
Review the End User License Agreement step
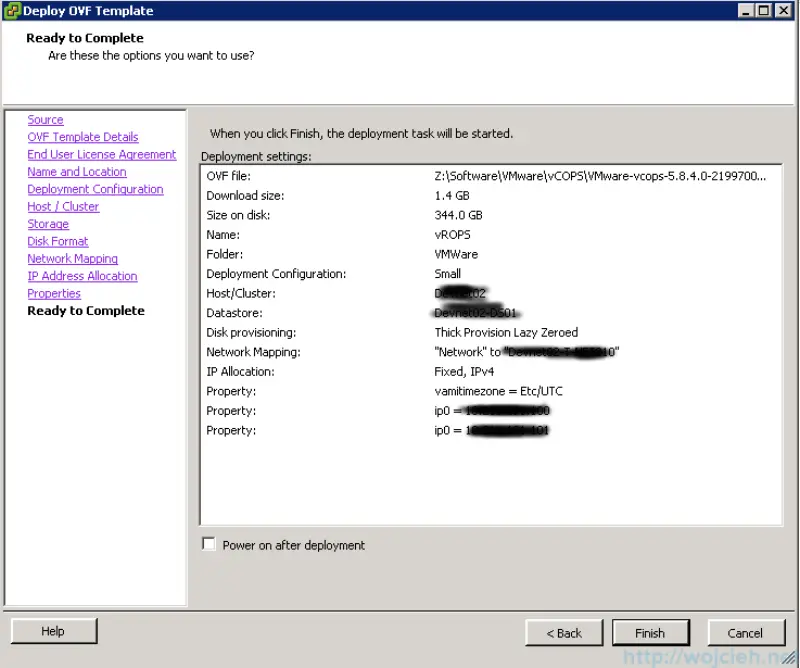101,154
